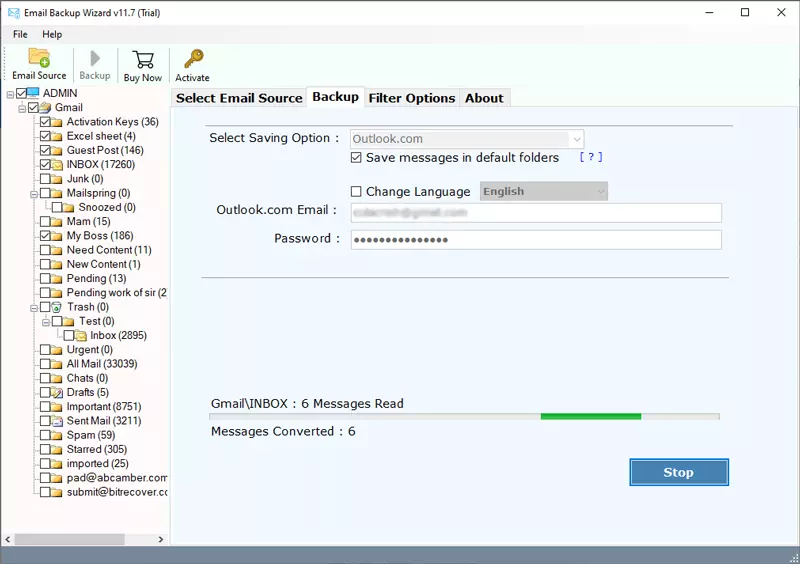Enable the Change Language checkbox

click(x=356, y=191)
